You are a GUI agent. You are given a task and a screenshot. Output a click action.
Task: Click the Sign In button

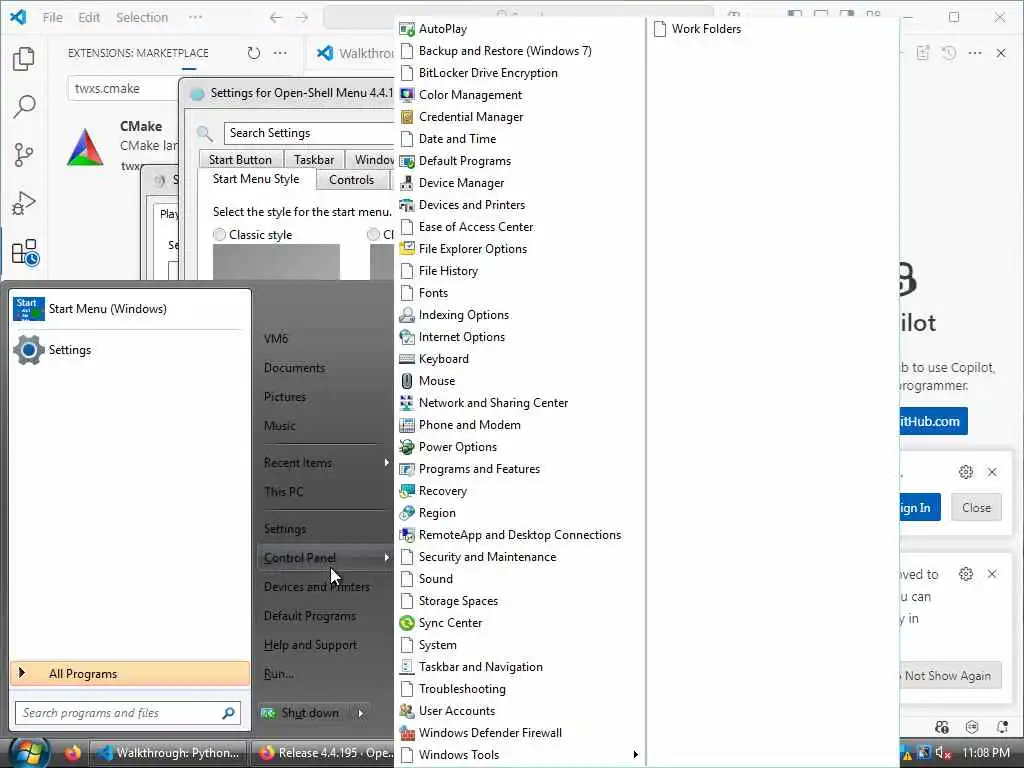[919, 507]
